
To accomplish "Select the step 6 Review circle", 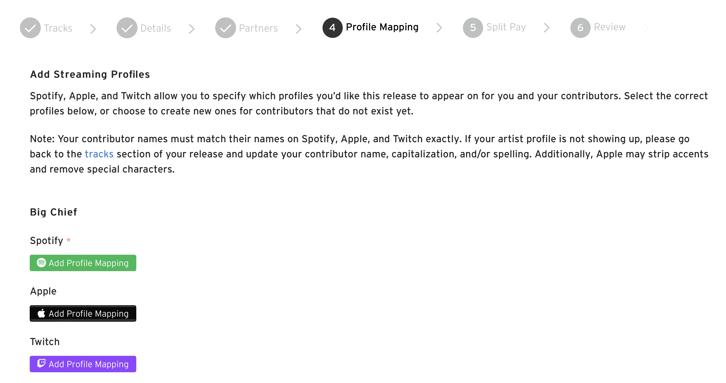I will [x=580, y=28].
